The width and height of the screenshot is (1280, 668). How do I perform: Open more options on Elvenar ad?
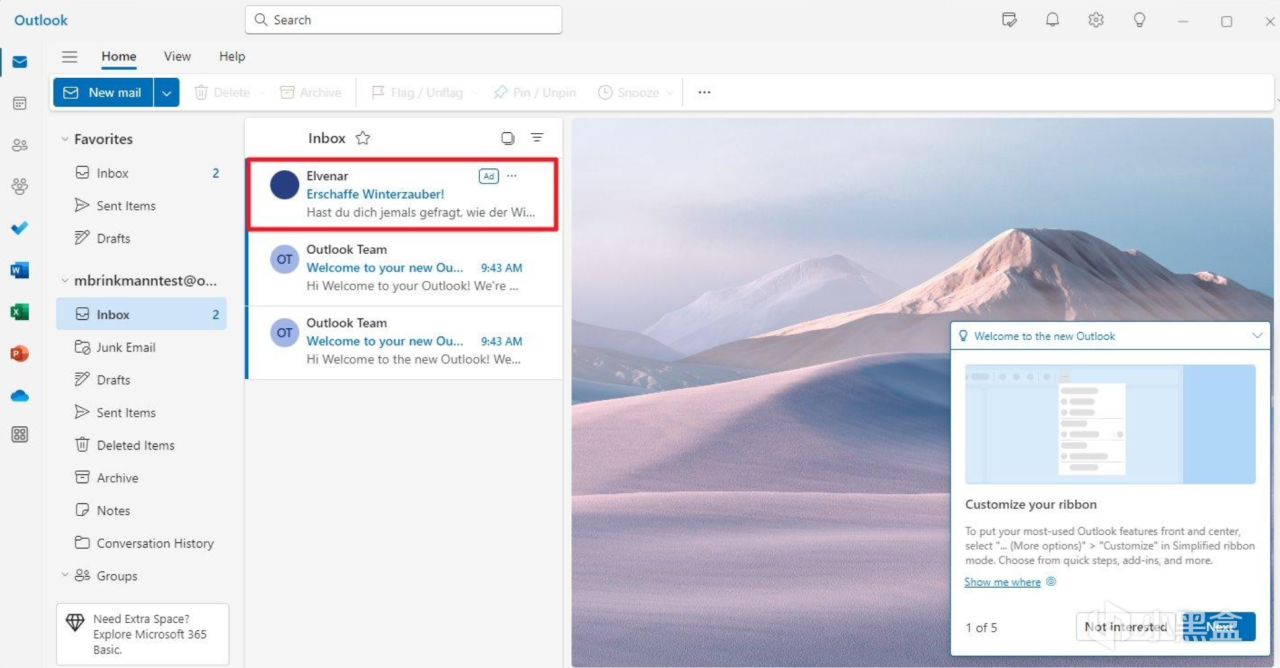[x=512, y=176]
